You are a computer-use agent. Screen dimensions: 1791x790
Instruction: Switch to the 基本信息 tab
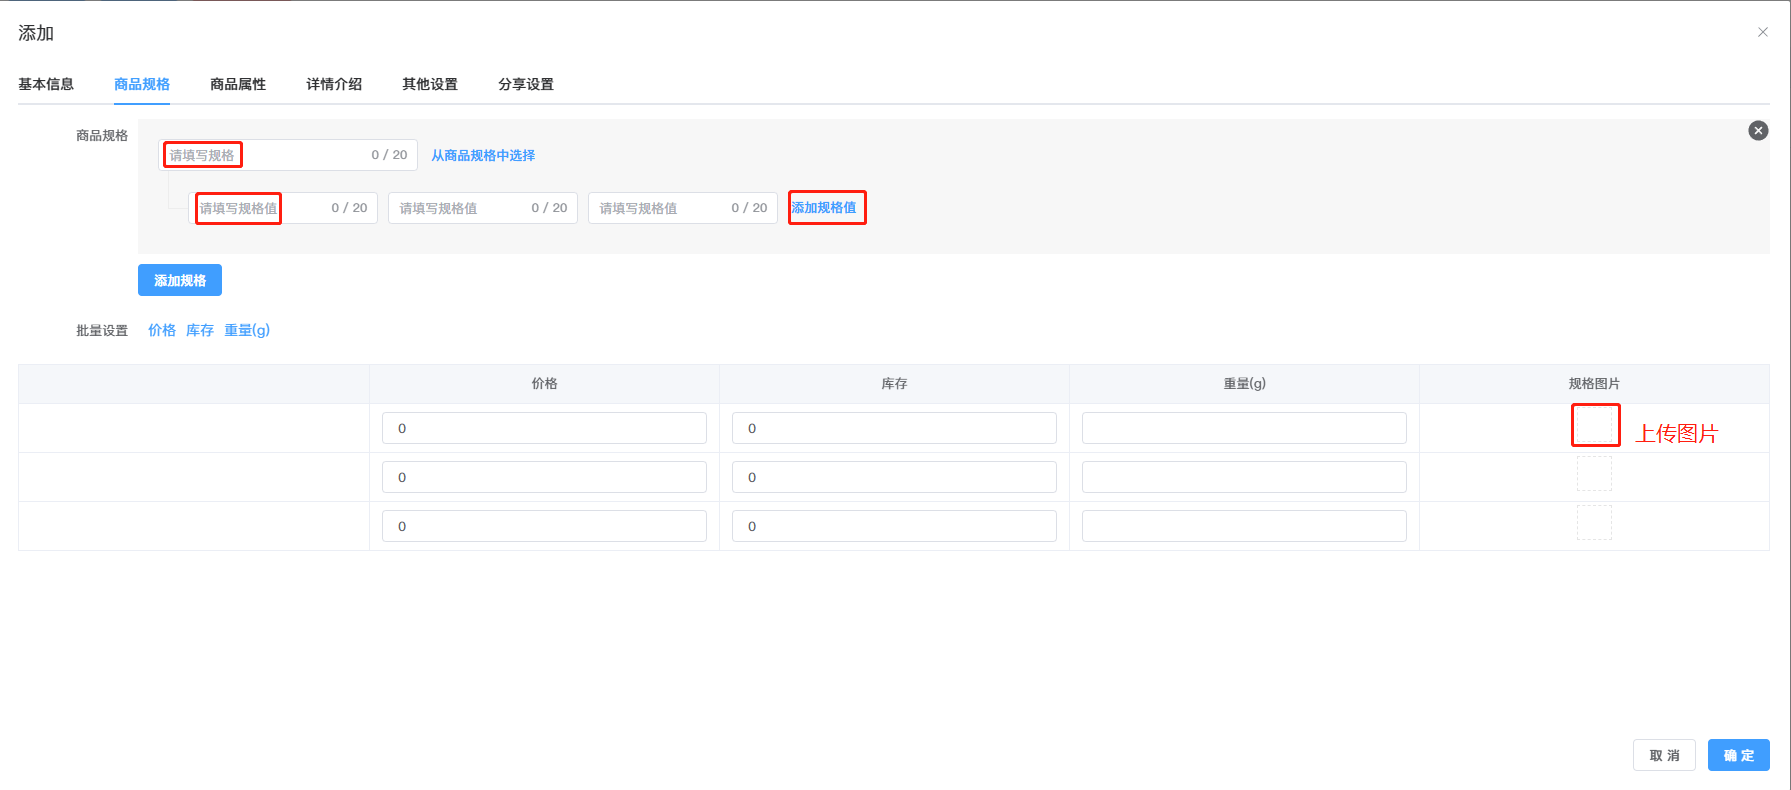click(x=46, y=84)
